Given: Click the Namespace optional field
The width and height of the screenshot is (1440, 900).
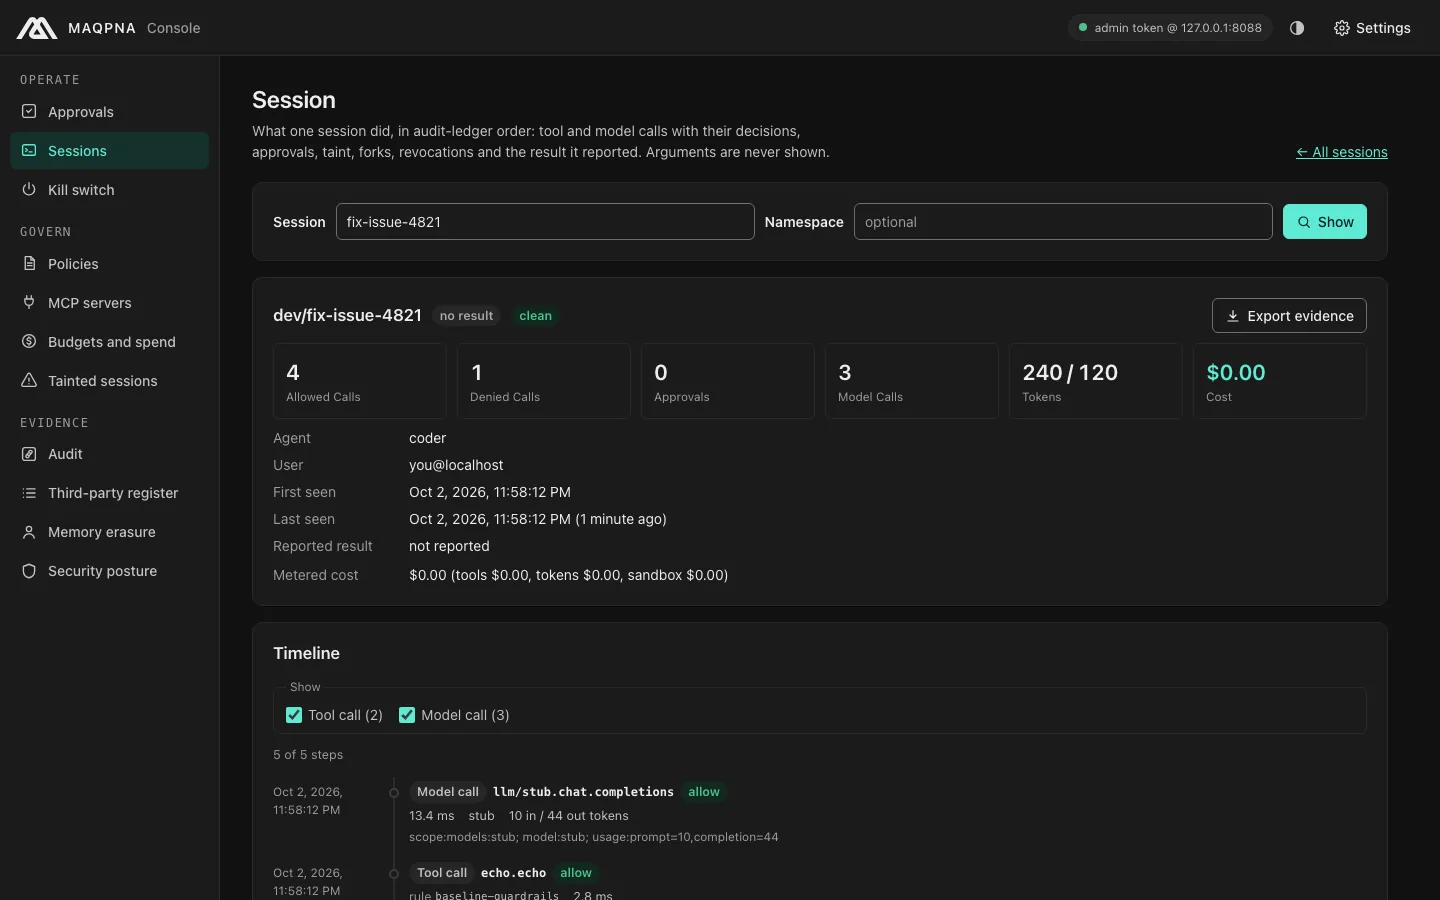Looking at the screenshot, I should tap(1063, 222).
